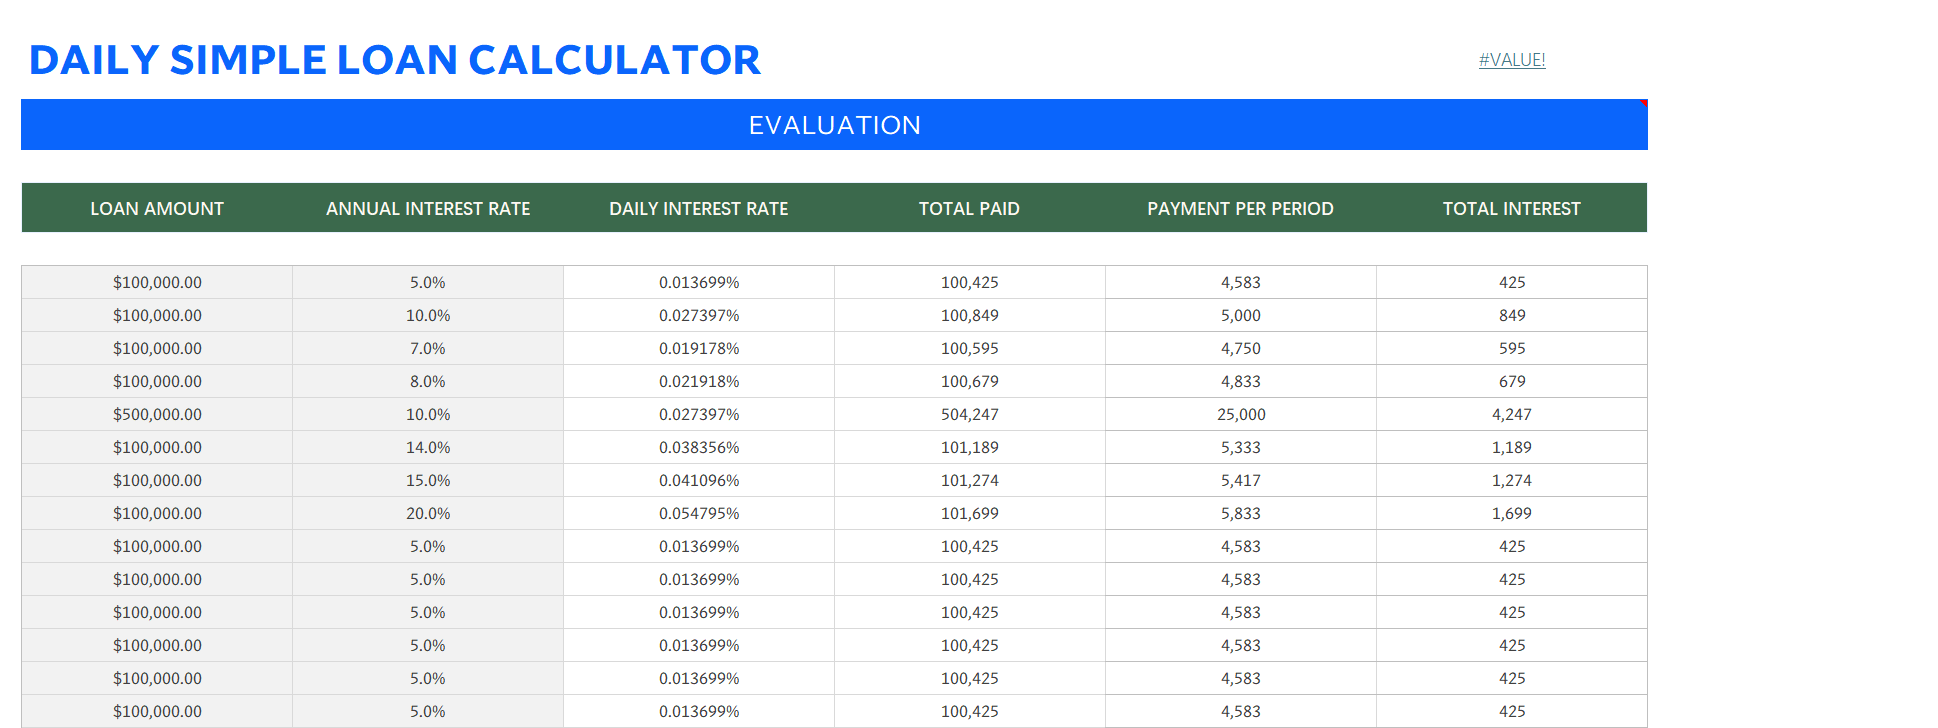Select the 0.019178% daily rate cell
The height and width of the screenshot is (728, 1938).
[x=699, y=348]
